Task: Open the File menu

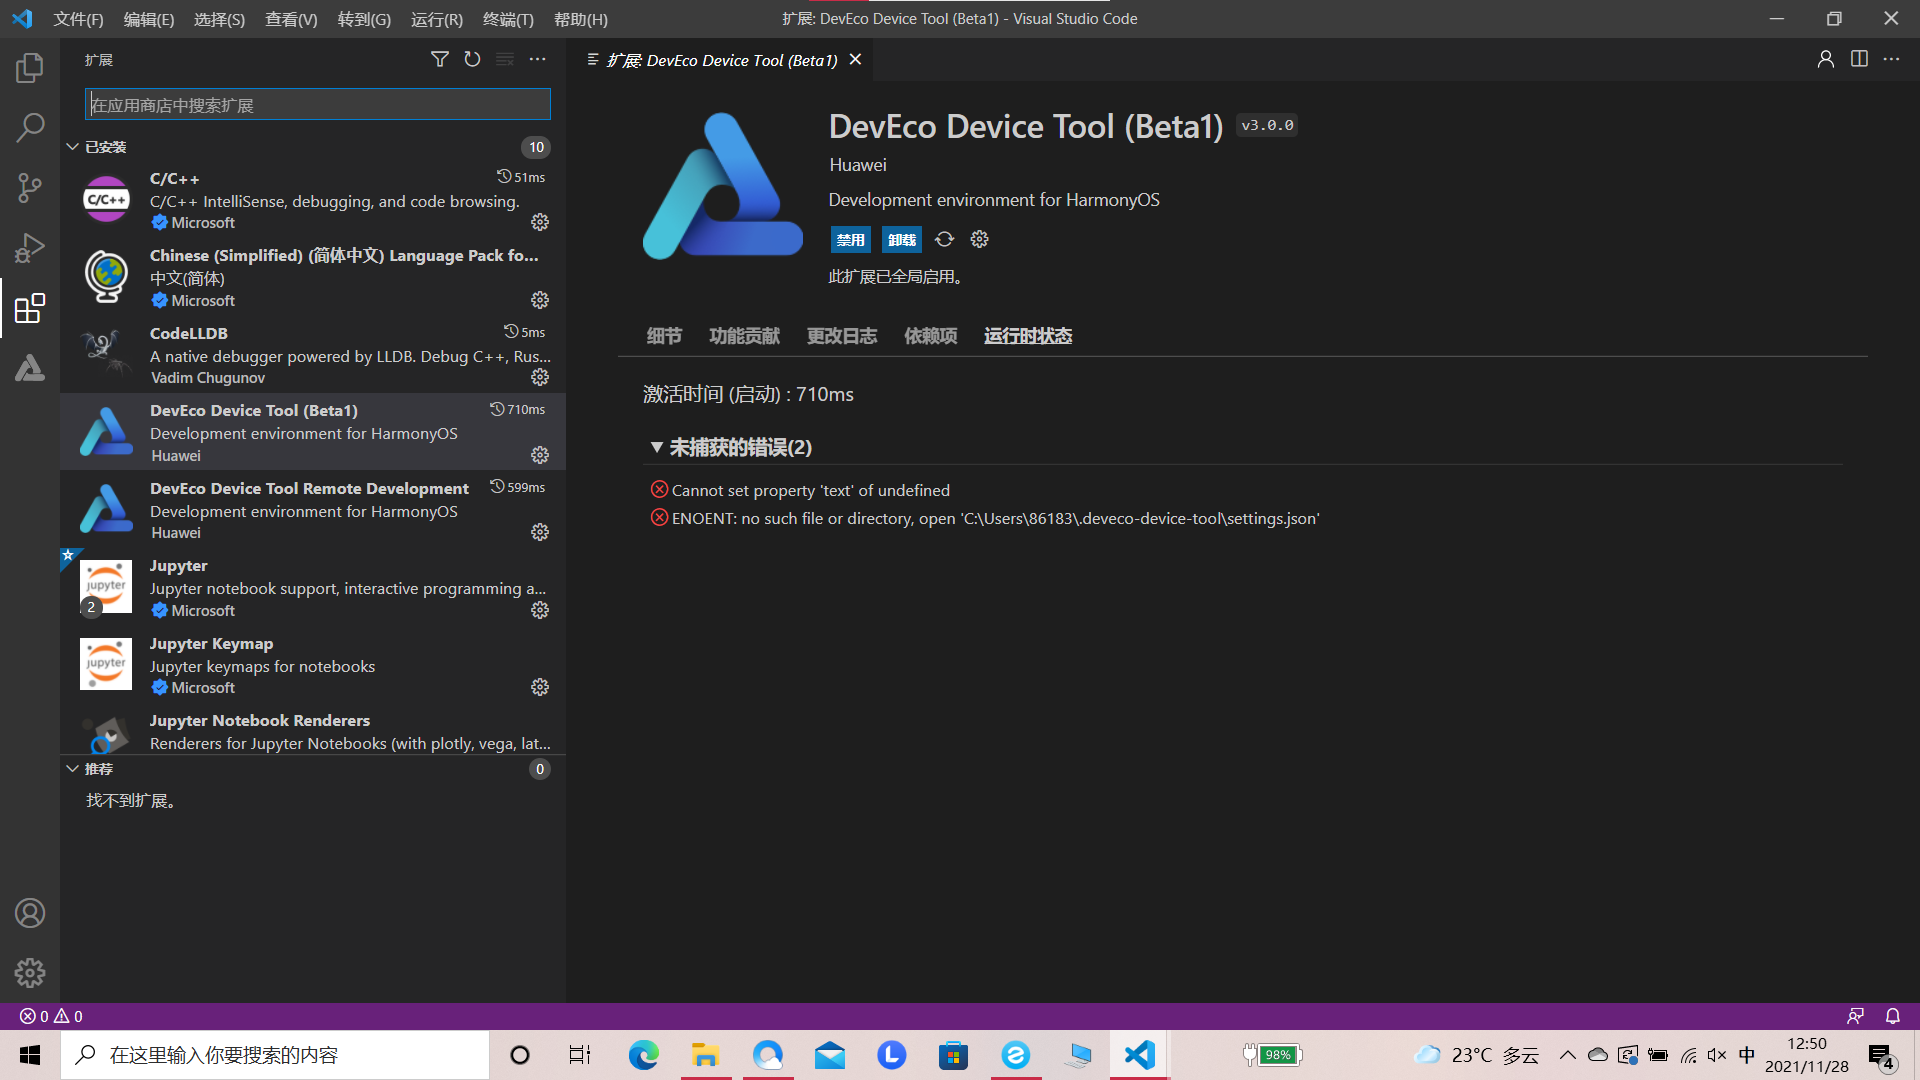Action: click(78, 19)
